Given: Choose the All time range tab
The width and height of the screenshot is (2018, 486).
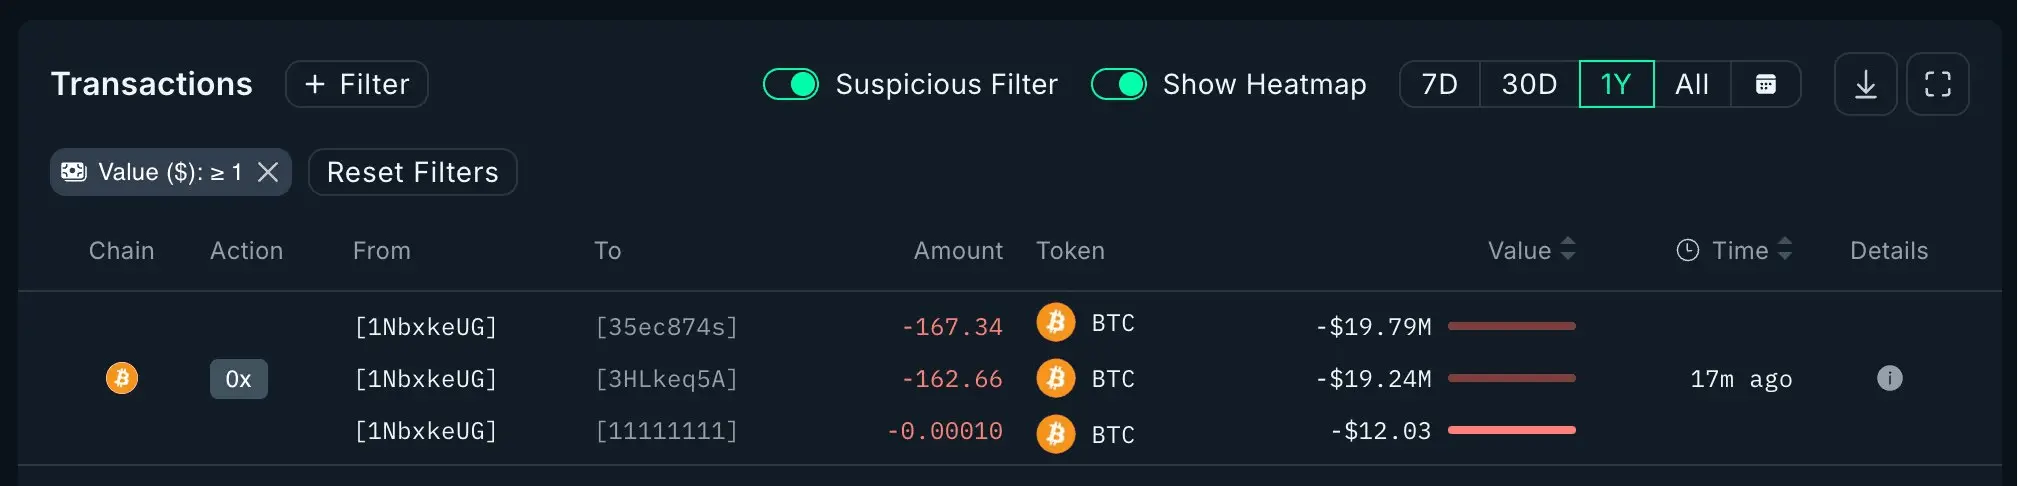Looking at the screenshot, I should [1692, 84].
